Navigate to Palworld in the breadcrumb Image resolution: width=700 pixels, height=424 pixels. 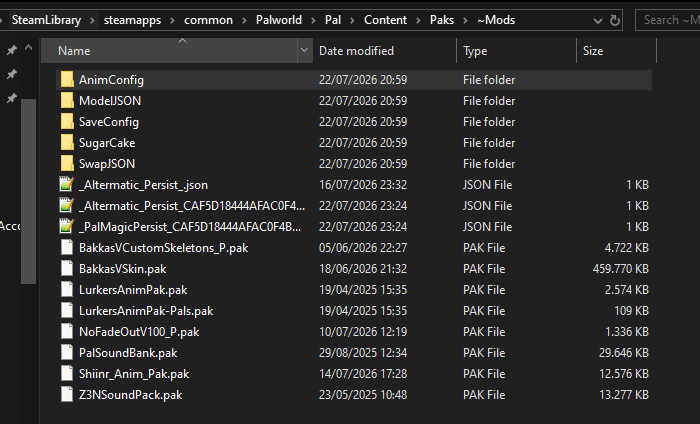(x=279, y=20)
